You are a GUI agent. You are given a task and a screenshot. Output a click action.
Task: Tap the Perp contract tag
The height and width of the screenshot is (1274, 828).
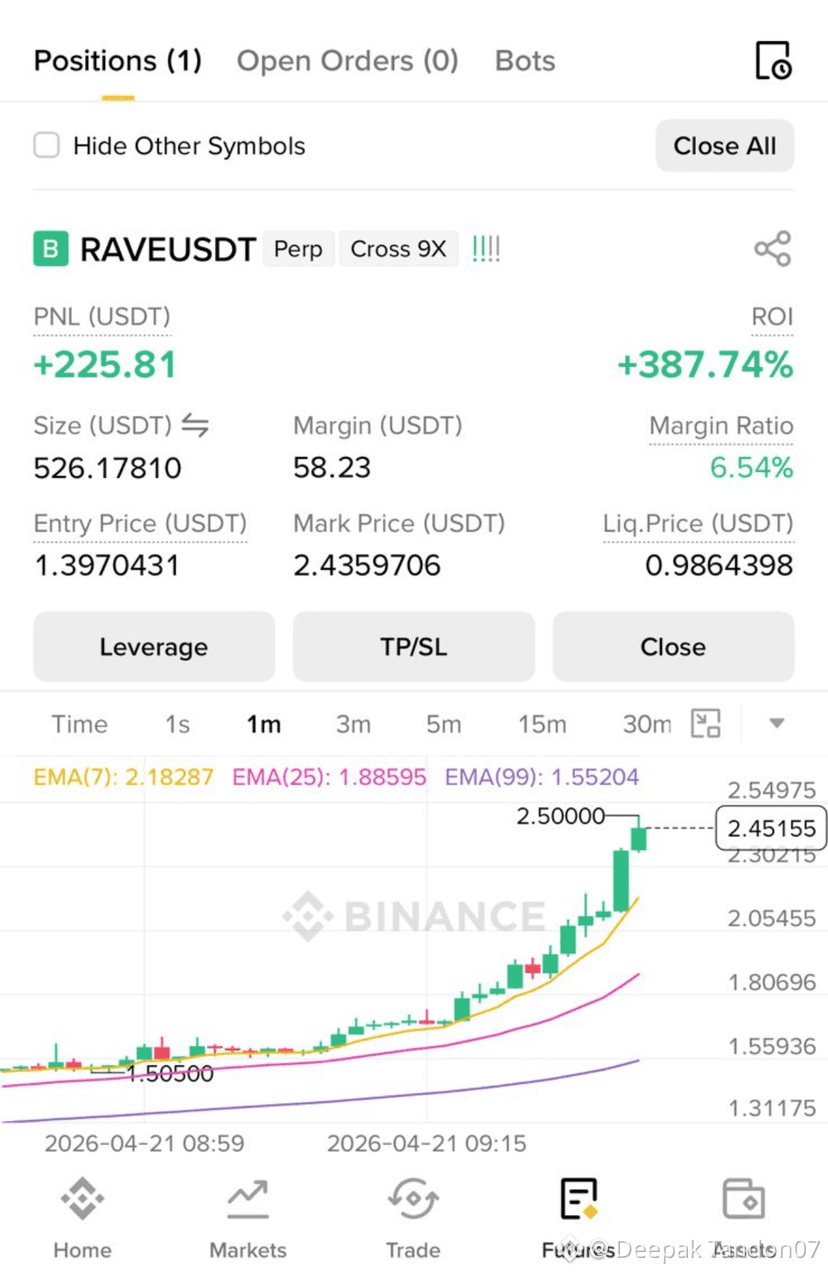point(298,249)
